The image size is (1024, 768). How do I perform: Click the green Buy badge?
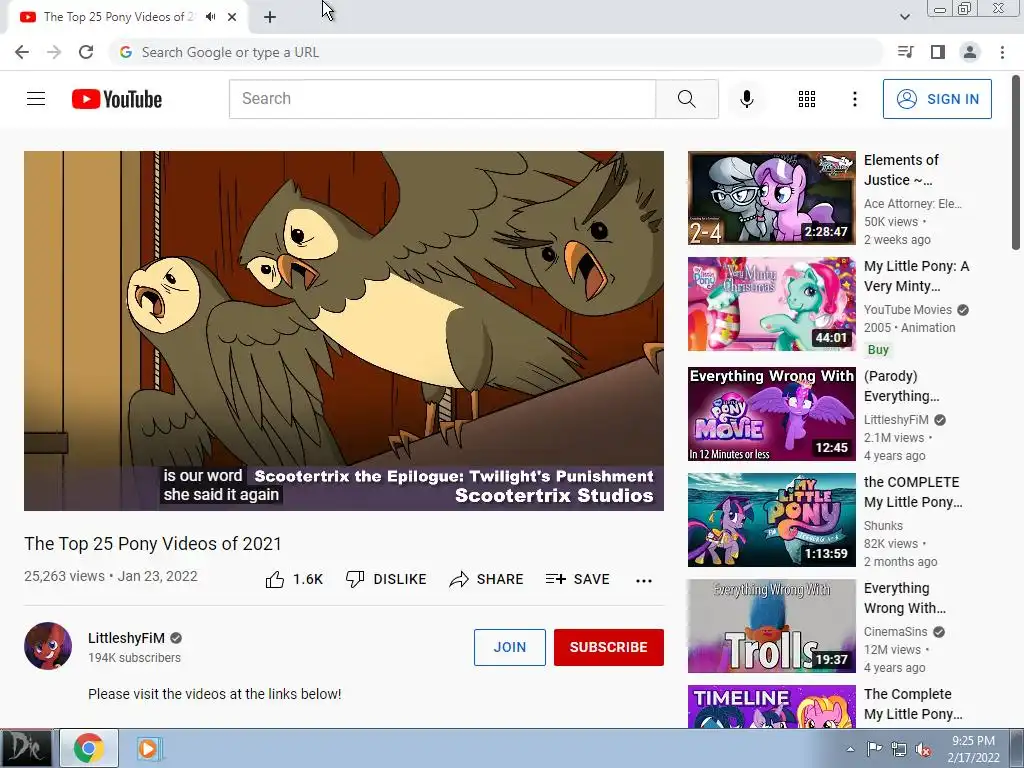tap(878, 349)
